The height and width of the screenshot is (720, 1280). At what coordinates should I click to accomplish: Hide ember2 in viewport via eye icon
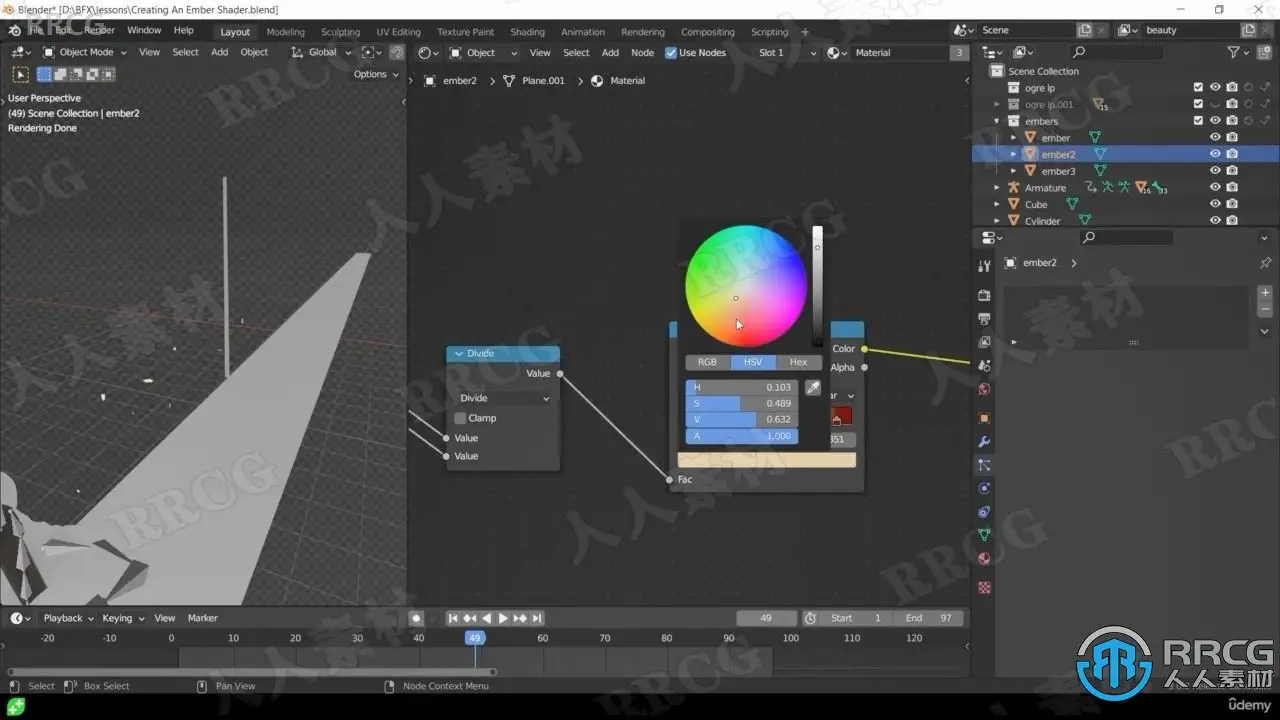[1215, 154]
